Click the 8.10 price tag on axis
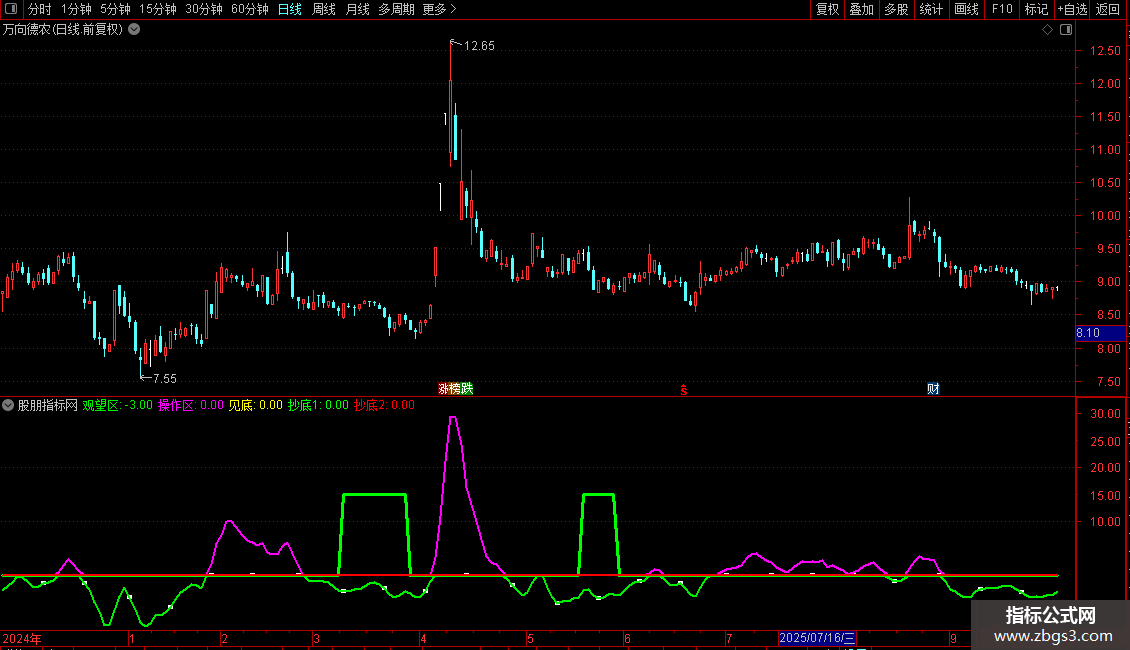 1100,333
